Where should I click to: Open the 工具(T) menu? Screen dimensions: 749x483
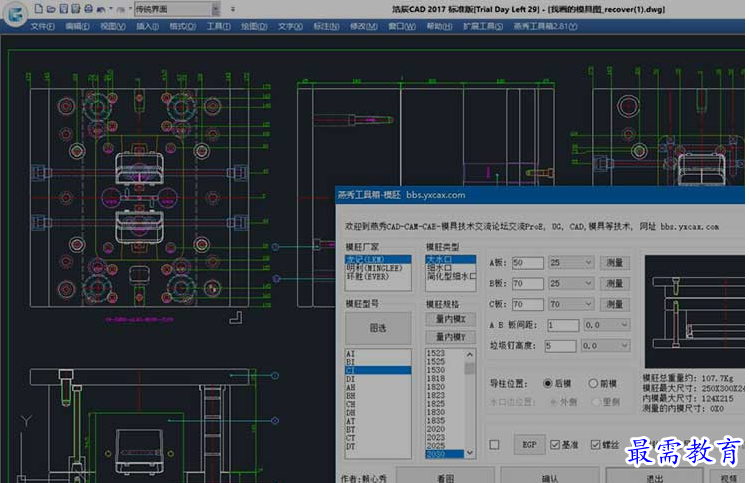coord(219,26)
